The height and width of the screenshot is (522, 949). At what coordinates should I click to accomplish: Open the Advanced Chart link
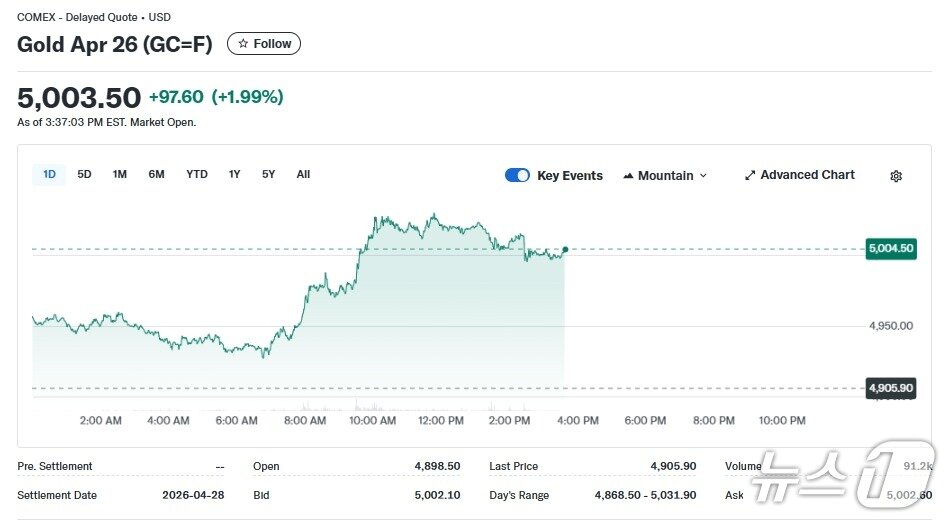(807, 175)
